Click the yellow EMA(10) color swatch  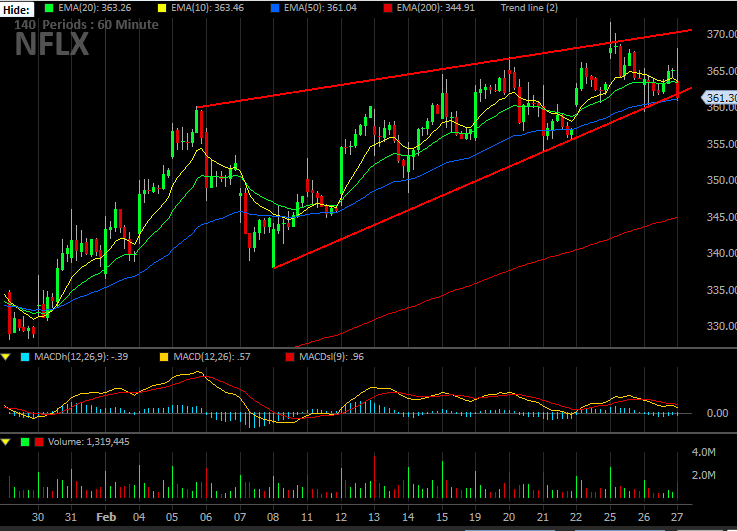click(x=162, y=8)
